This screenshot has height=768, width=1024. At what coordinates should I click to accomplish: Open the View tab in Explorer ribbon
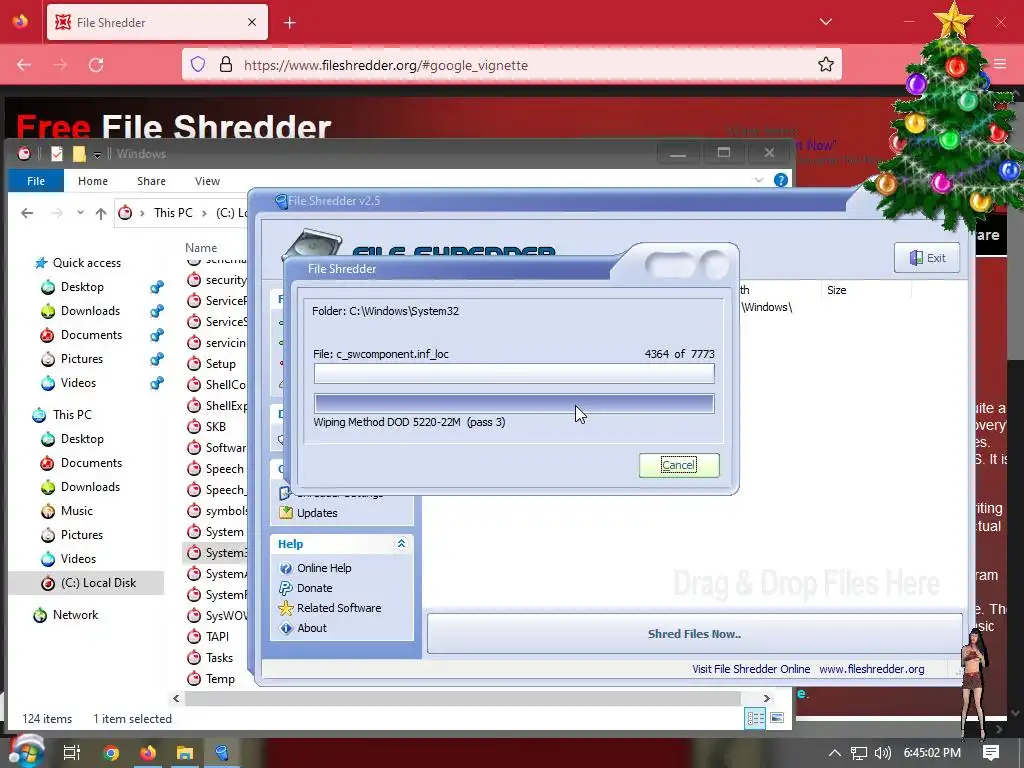(x=207, y=181)
